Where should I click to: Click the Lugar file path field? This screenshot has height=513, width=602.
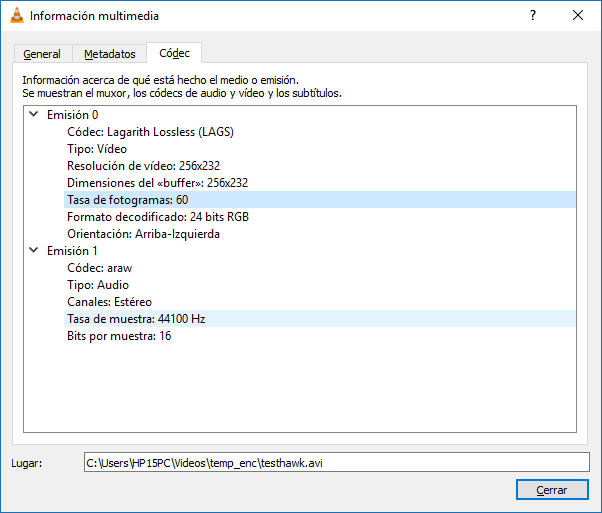click(x=337, y=462)
